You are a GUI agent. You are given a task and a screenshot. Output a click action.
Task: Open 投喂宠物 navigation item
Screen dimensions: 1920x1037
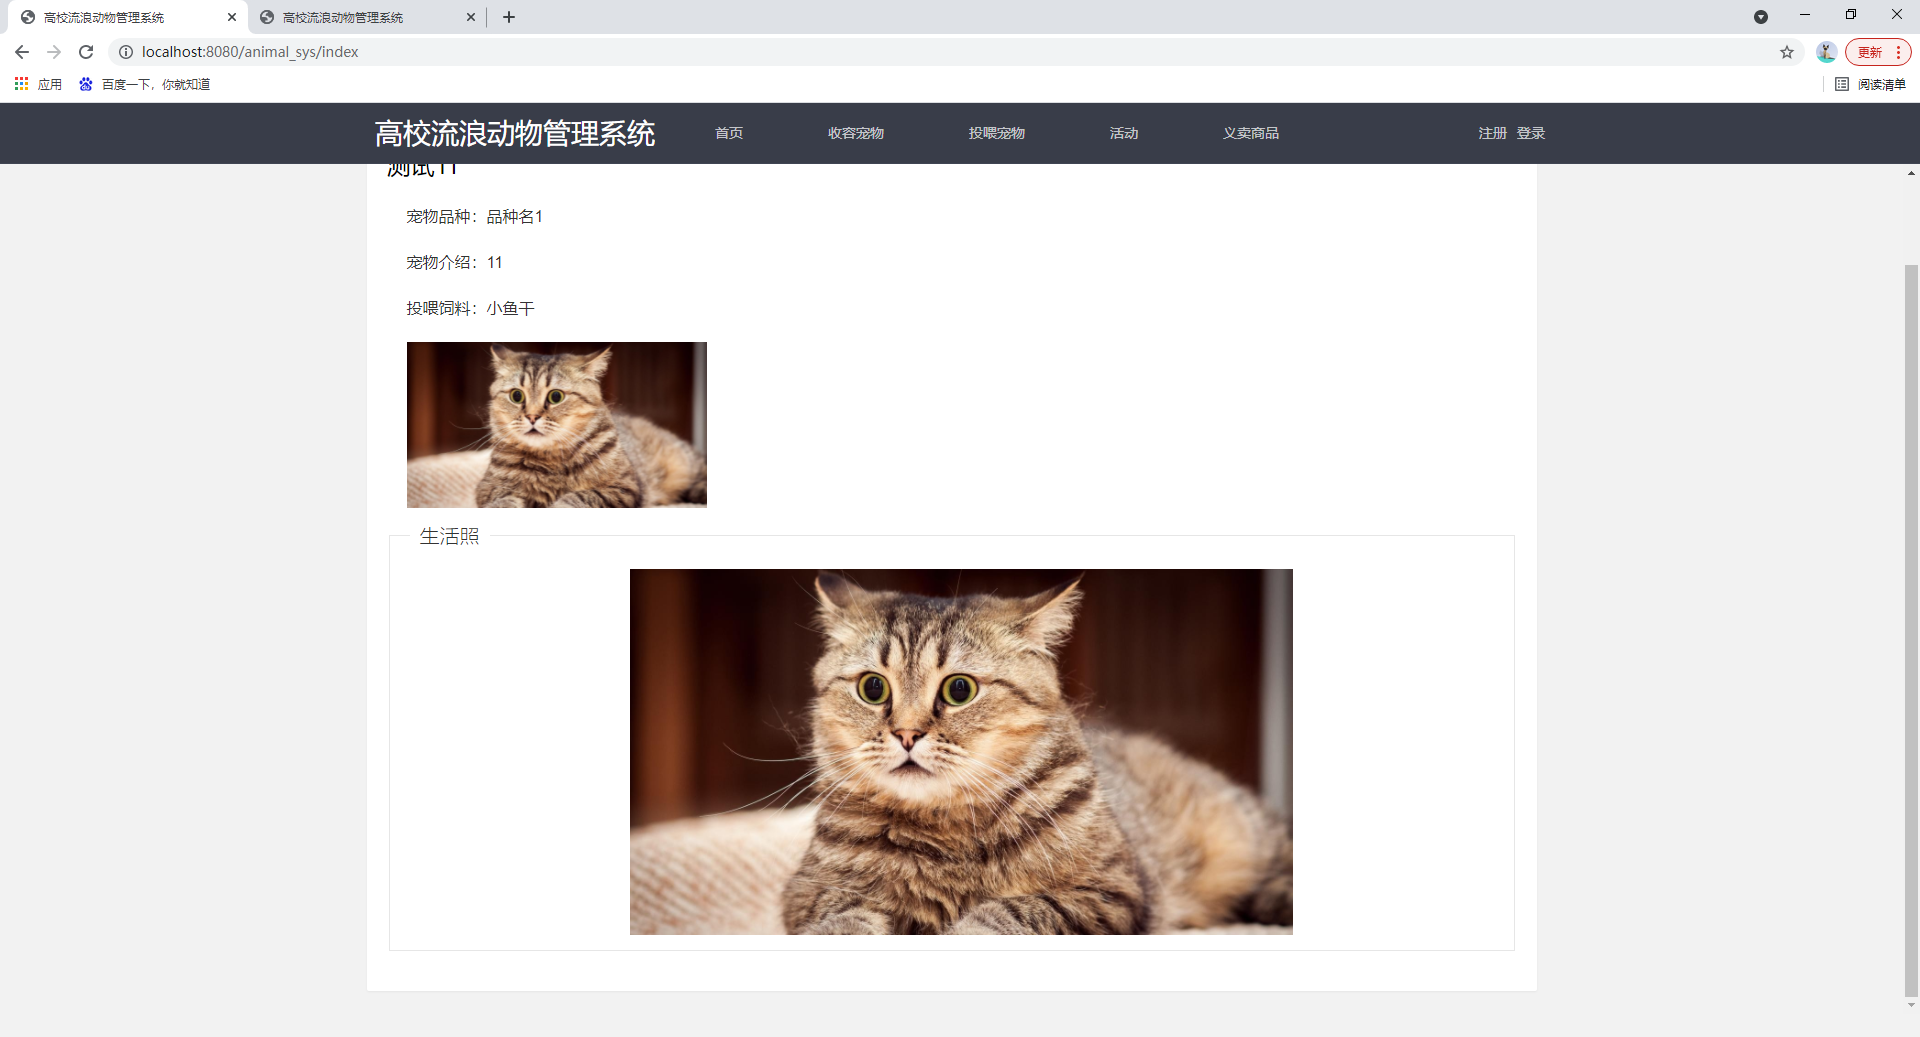(x=997, y=133)
